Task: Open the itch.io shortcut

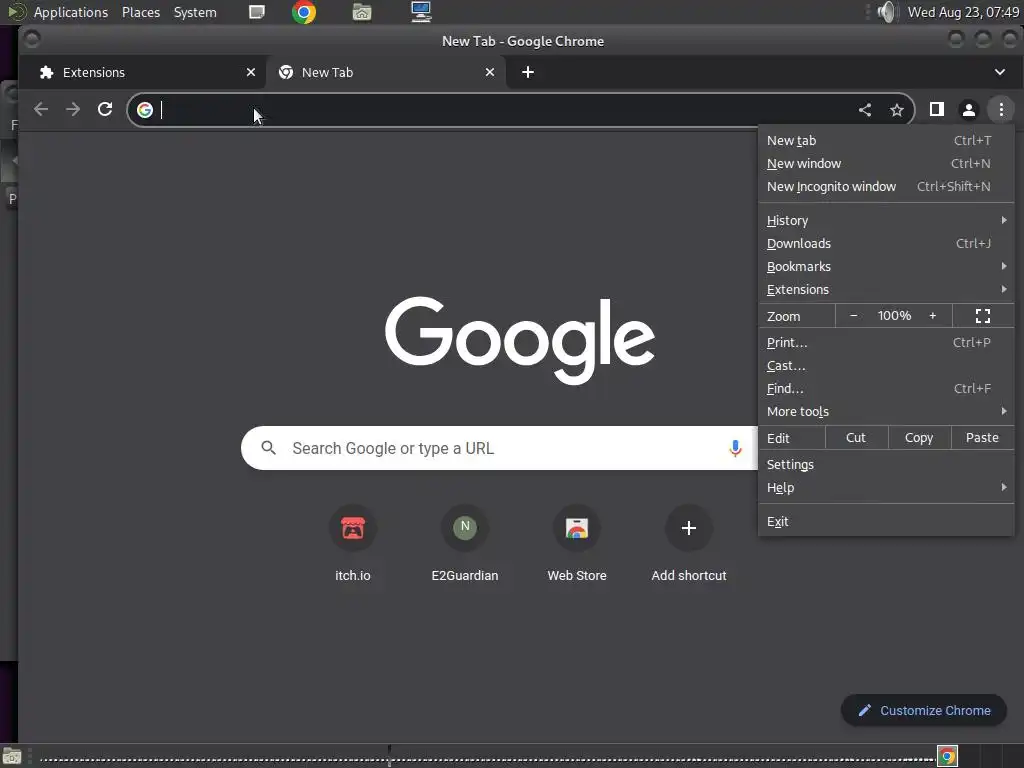Action: click(x=353, y=543)
